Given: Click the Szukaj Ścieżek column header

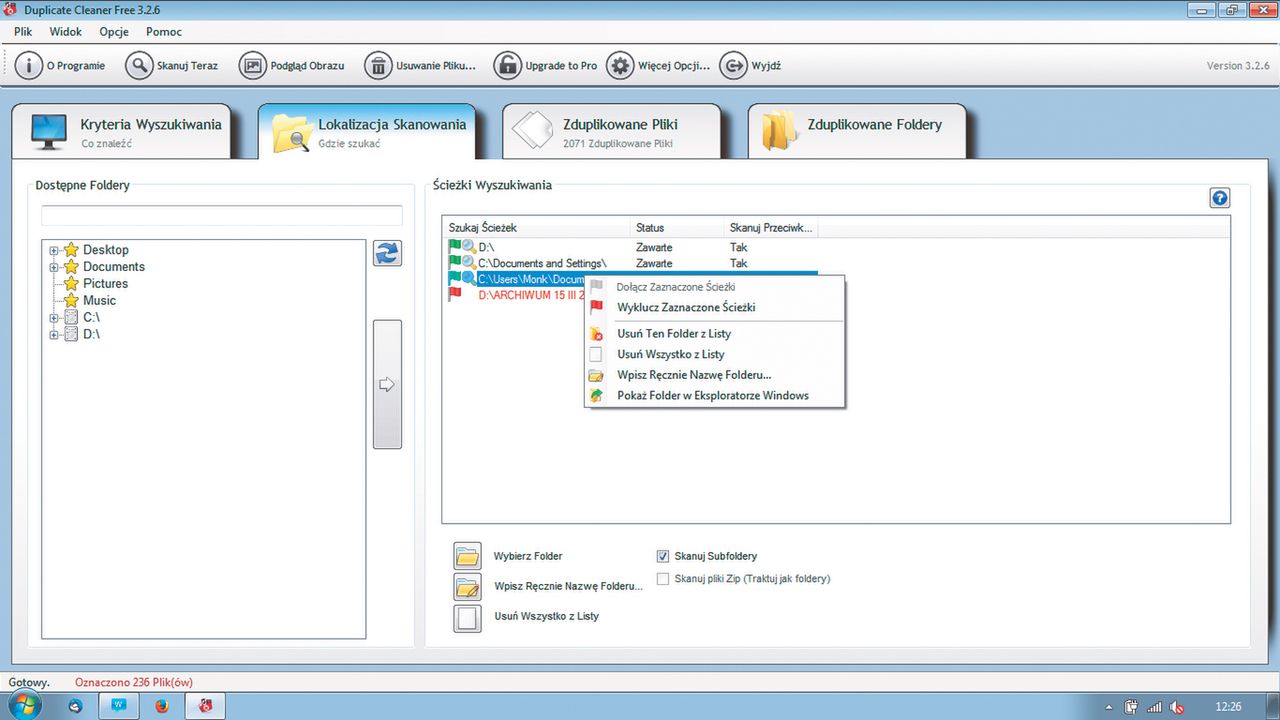Looking at the screenshot, I should coord(536,228).
